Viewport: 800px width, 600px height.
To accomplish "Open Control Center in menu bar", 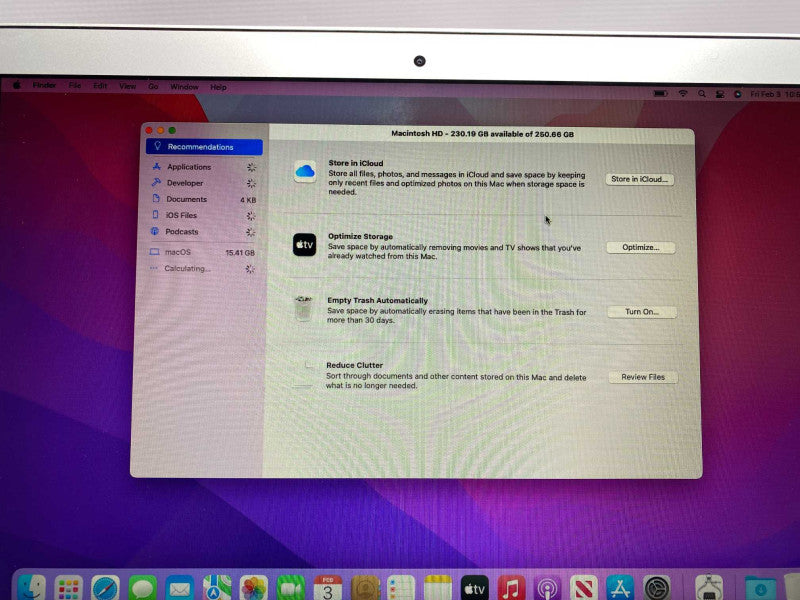I will tap(720, 94).
